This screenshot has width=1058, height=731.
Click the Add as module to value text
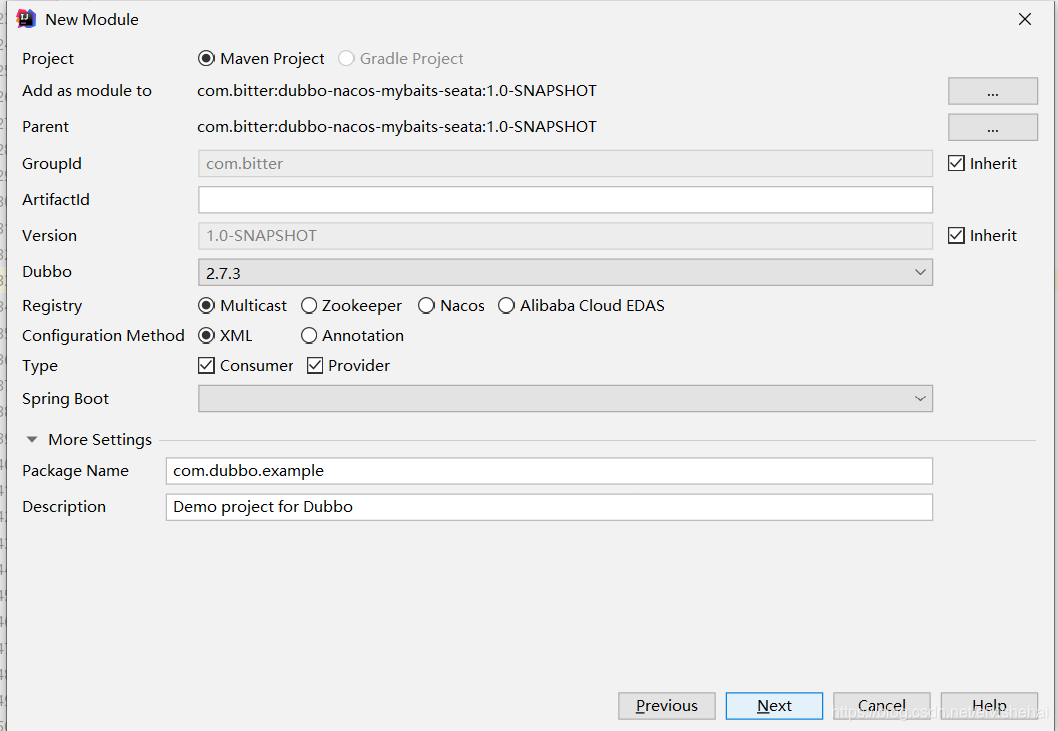(397, 91)
